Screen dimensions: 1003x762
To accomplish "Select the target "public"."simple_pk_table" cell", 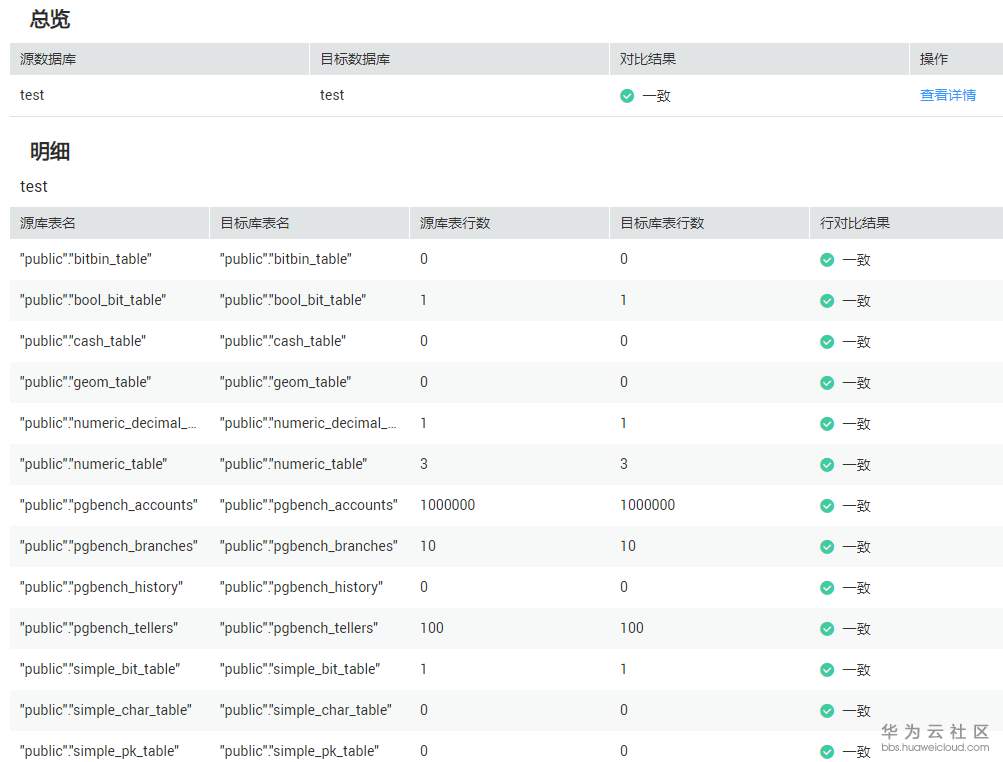I will [x=299, y=750].
